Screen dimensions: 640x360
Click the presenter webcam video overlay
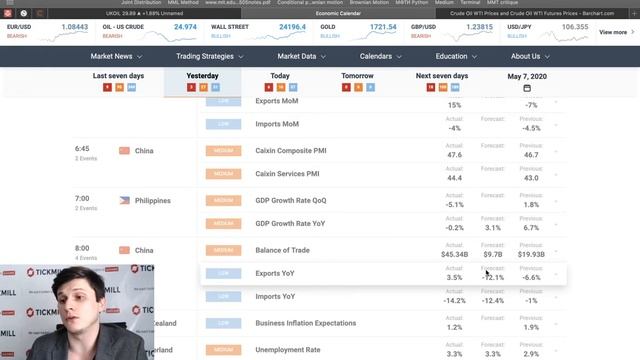pos(77,312)
